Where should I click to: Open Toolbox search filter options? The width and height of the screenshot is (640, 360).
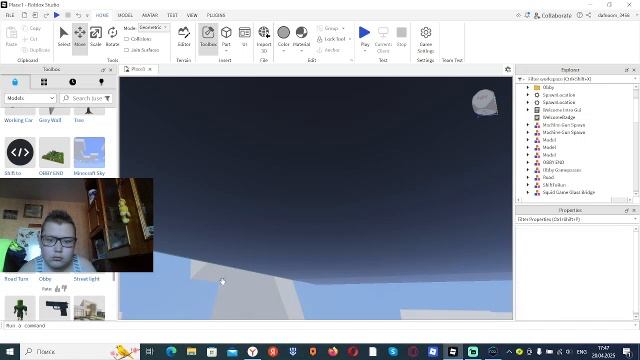tap(107, 98)
